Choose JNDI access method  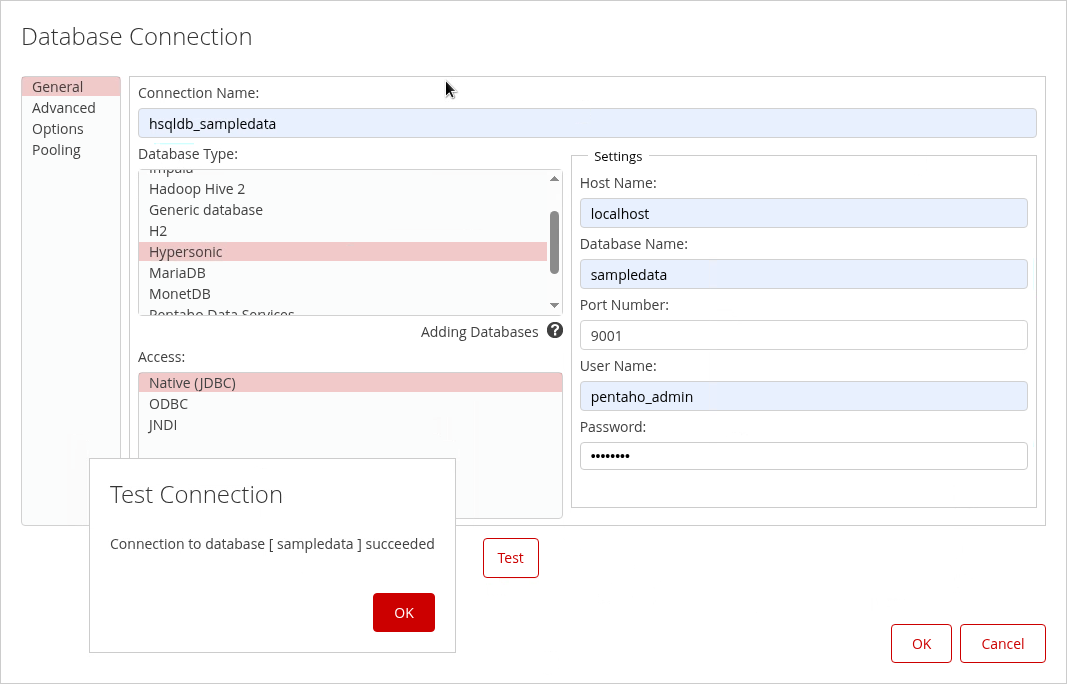(x=163, y=425)
